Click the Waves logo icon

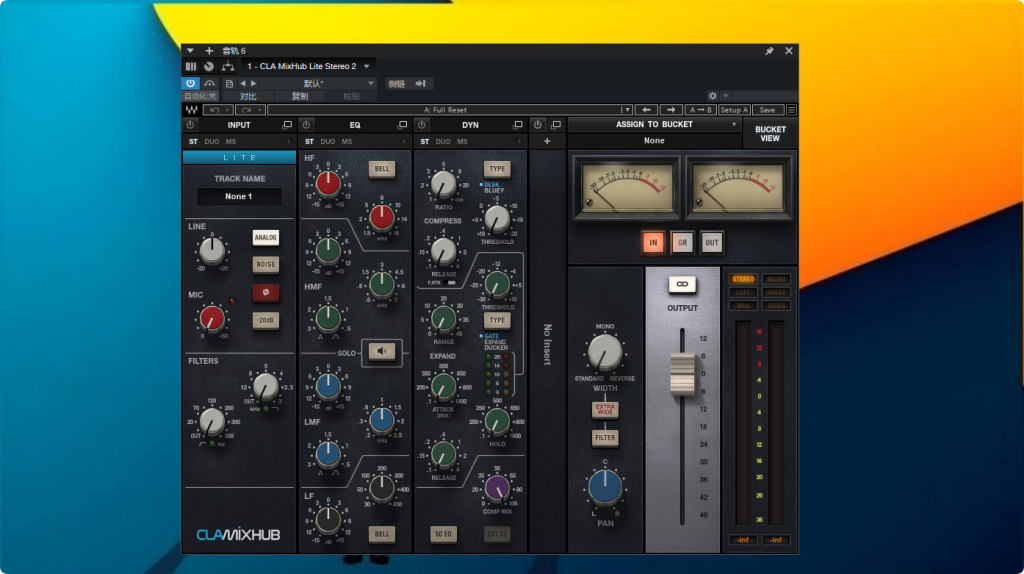point(191,110)
